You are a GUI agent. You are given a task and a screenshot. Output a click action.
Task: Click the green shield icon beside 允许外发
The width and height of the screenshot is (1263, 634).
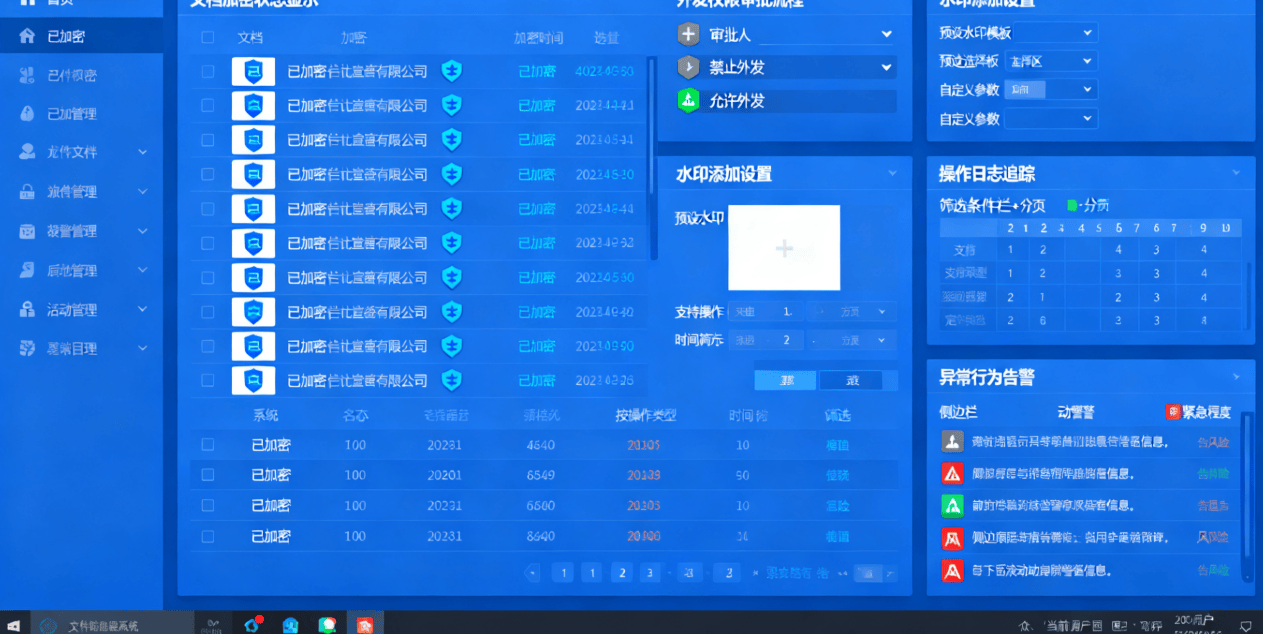click(688, 101)
